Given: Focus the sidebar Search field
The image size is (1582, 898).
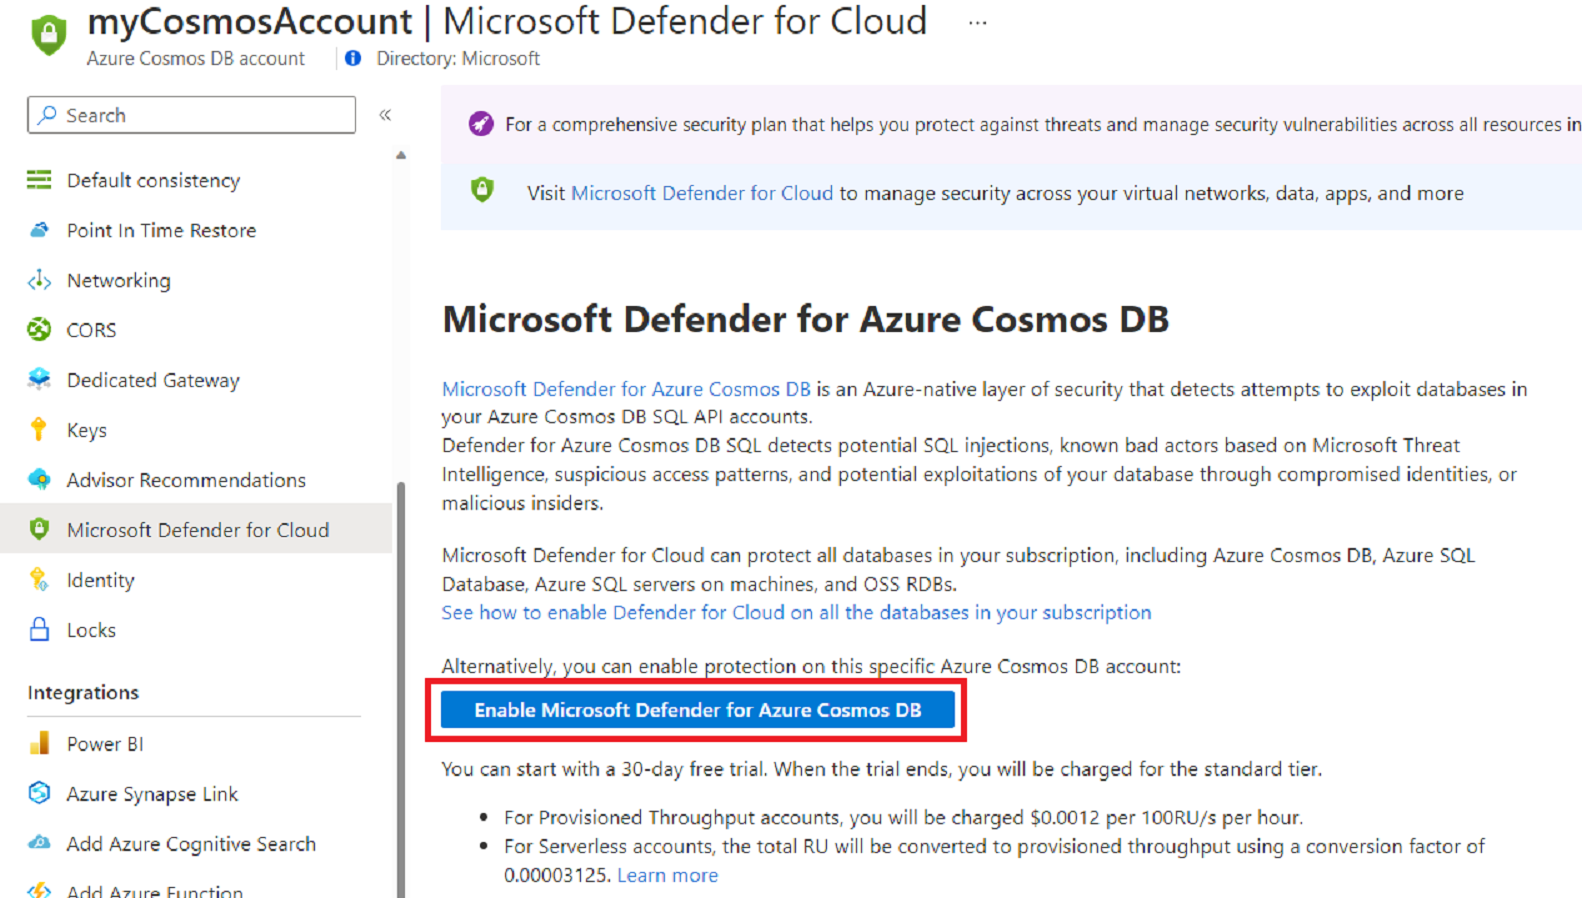Looking at the screenshot, I should (191, 115).
